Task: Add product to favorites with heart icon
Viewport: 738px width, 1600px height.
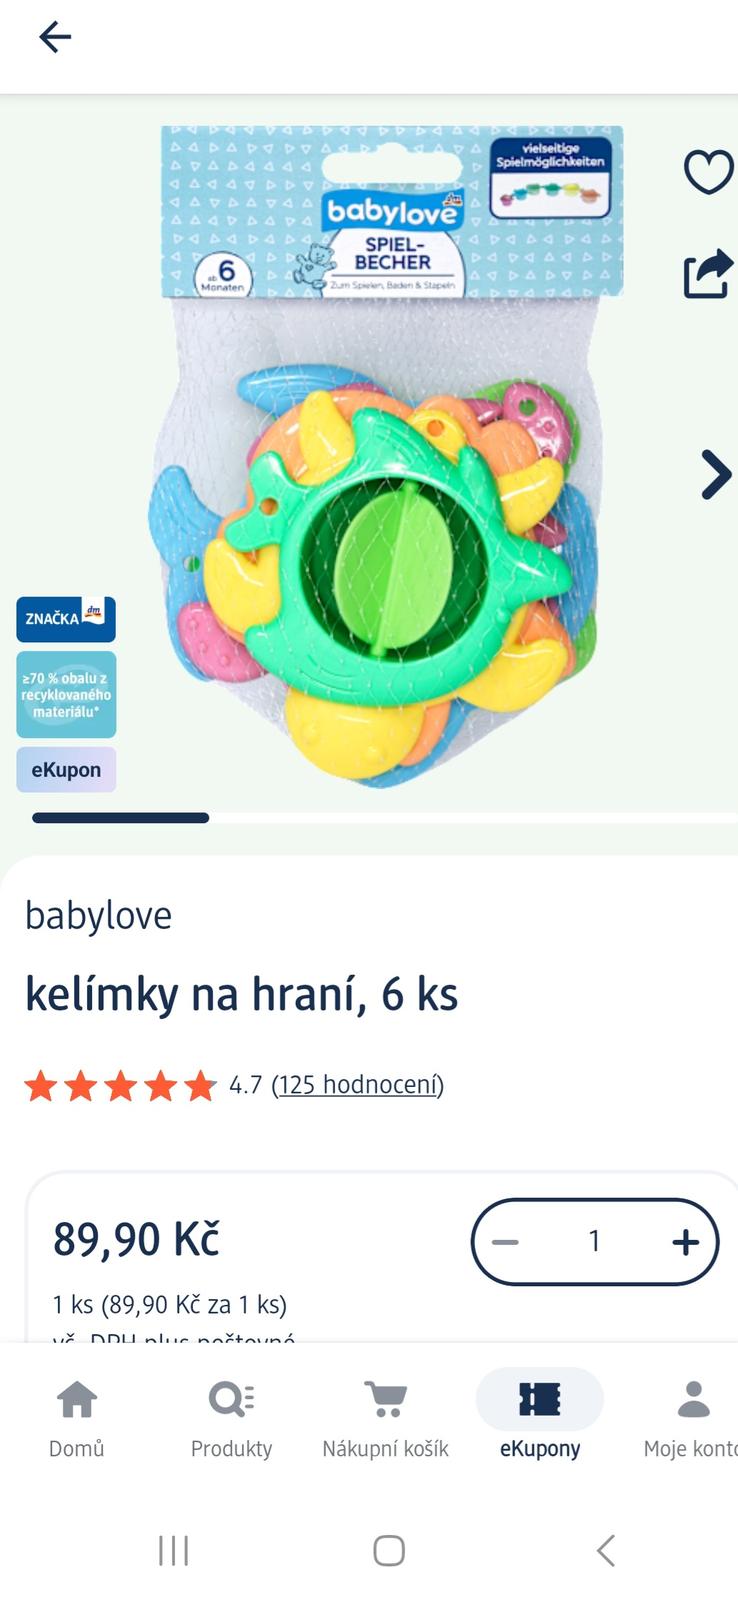Action: point(708,172)
